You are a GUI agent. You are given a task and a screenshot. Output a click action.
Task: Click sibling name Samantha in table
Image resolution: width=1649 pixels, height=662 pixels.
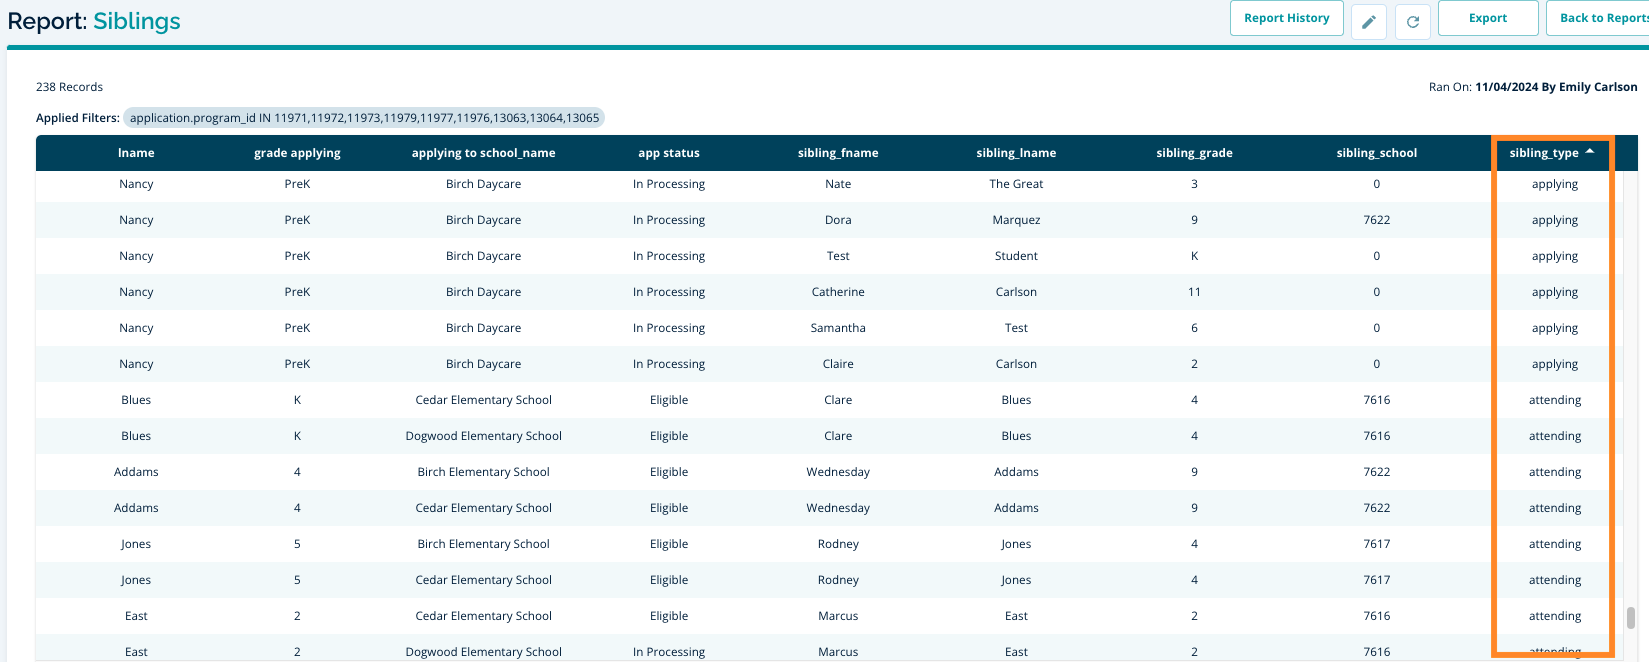tap(838, 328)
